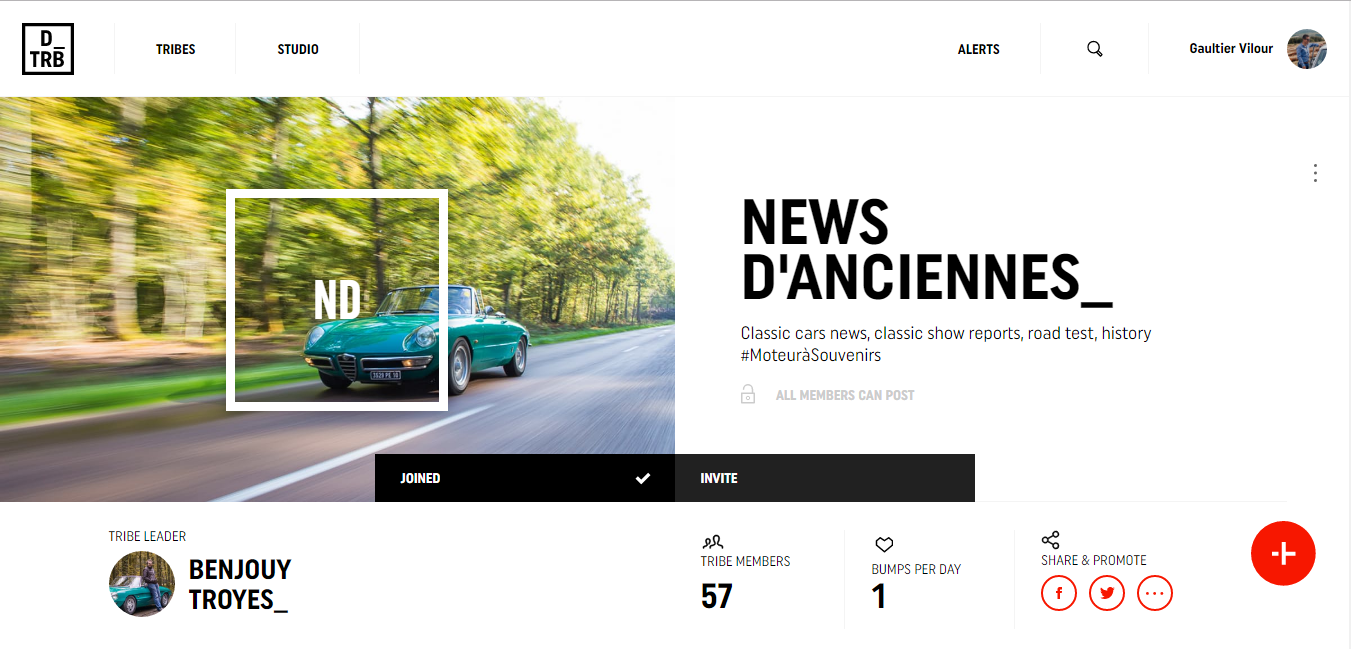Click the bumps per day value 1
The width and height of the screenshot is (1351, 649).
(879, 597)
